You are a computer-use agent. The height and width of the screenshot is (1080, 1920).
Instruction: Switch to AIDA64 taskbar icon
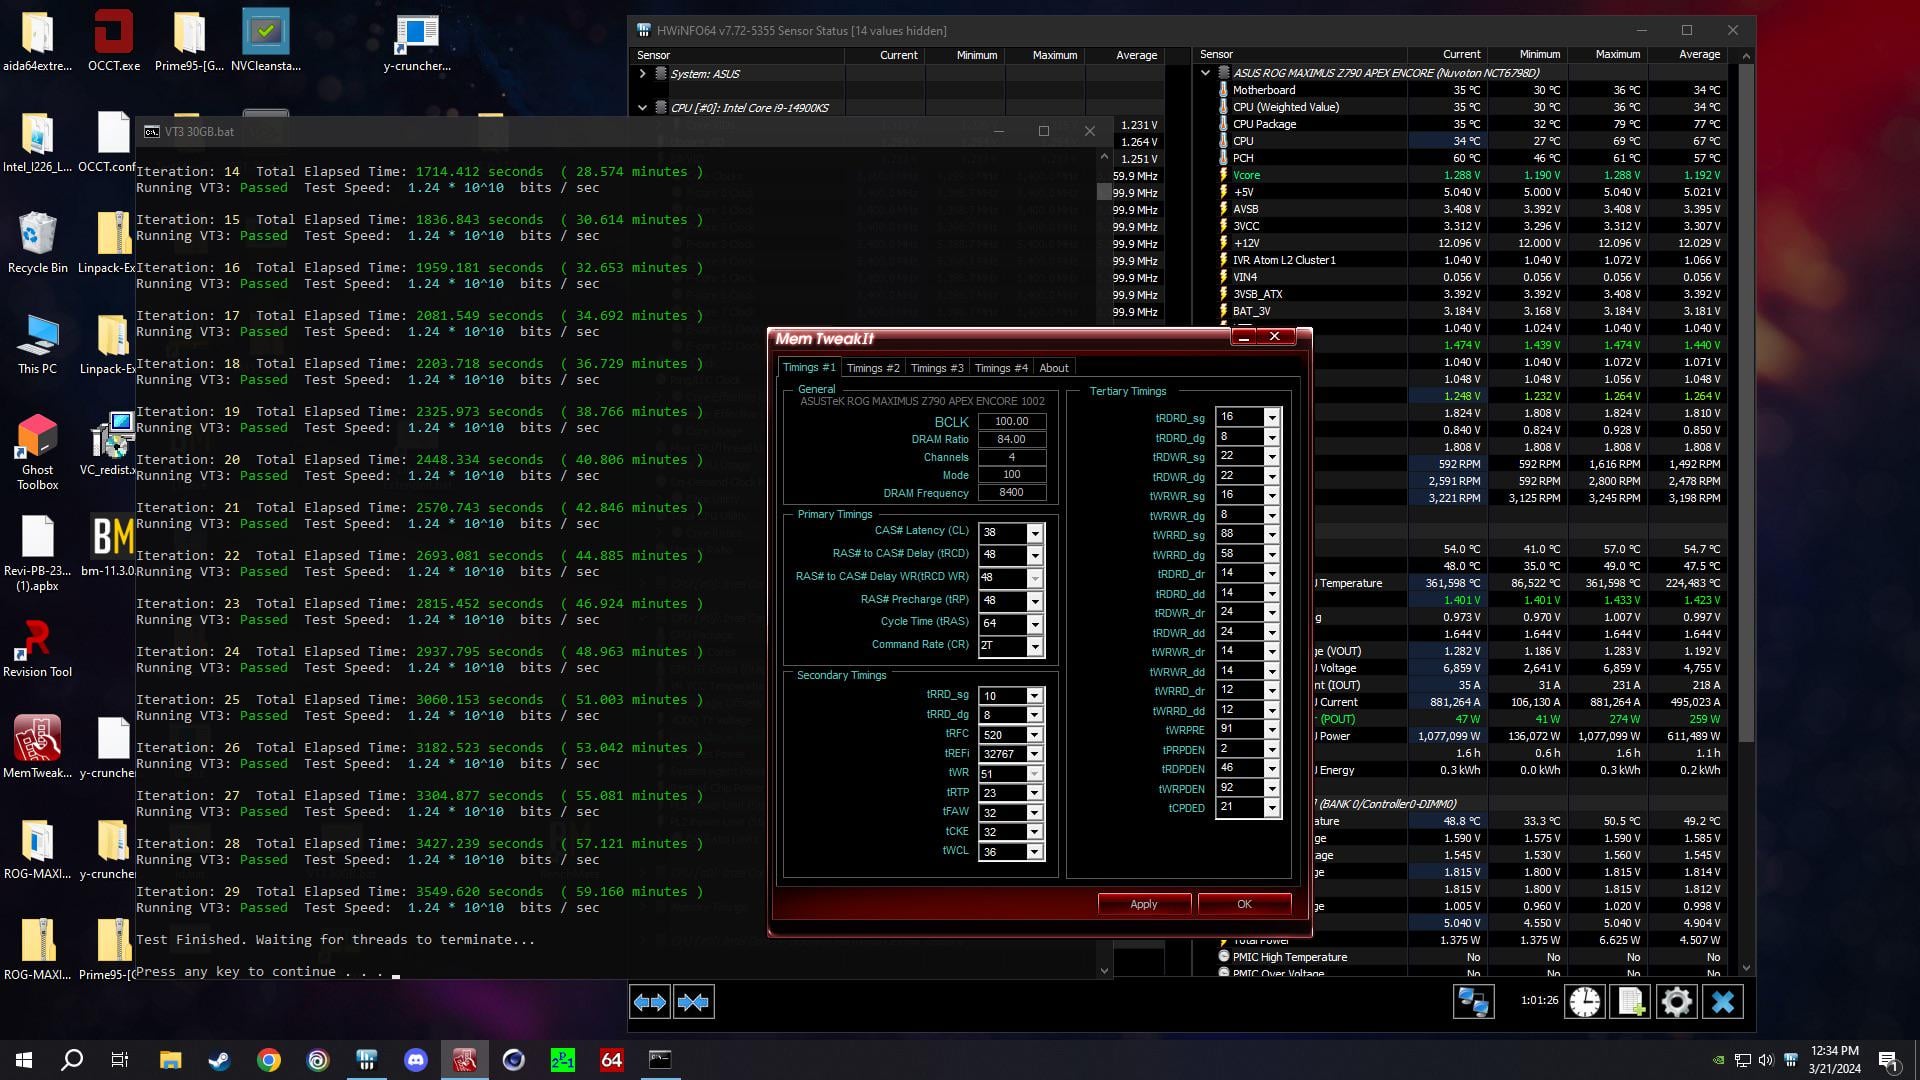click(612, 1060)
